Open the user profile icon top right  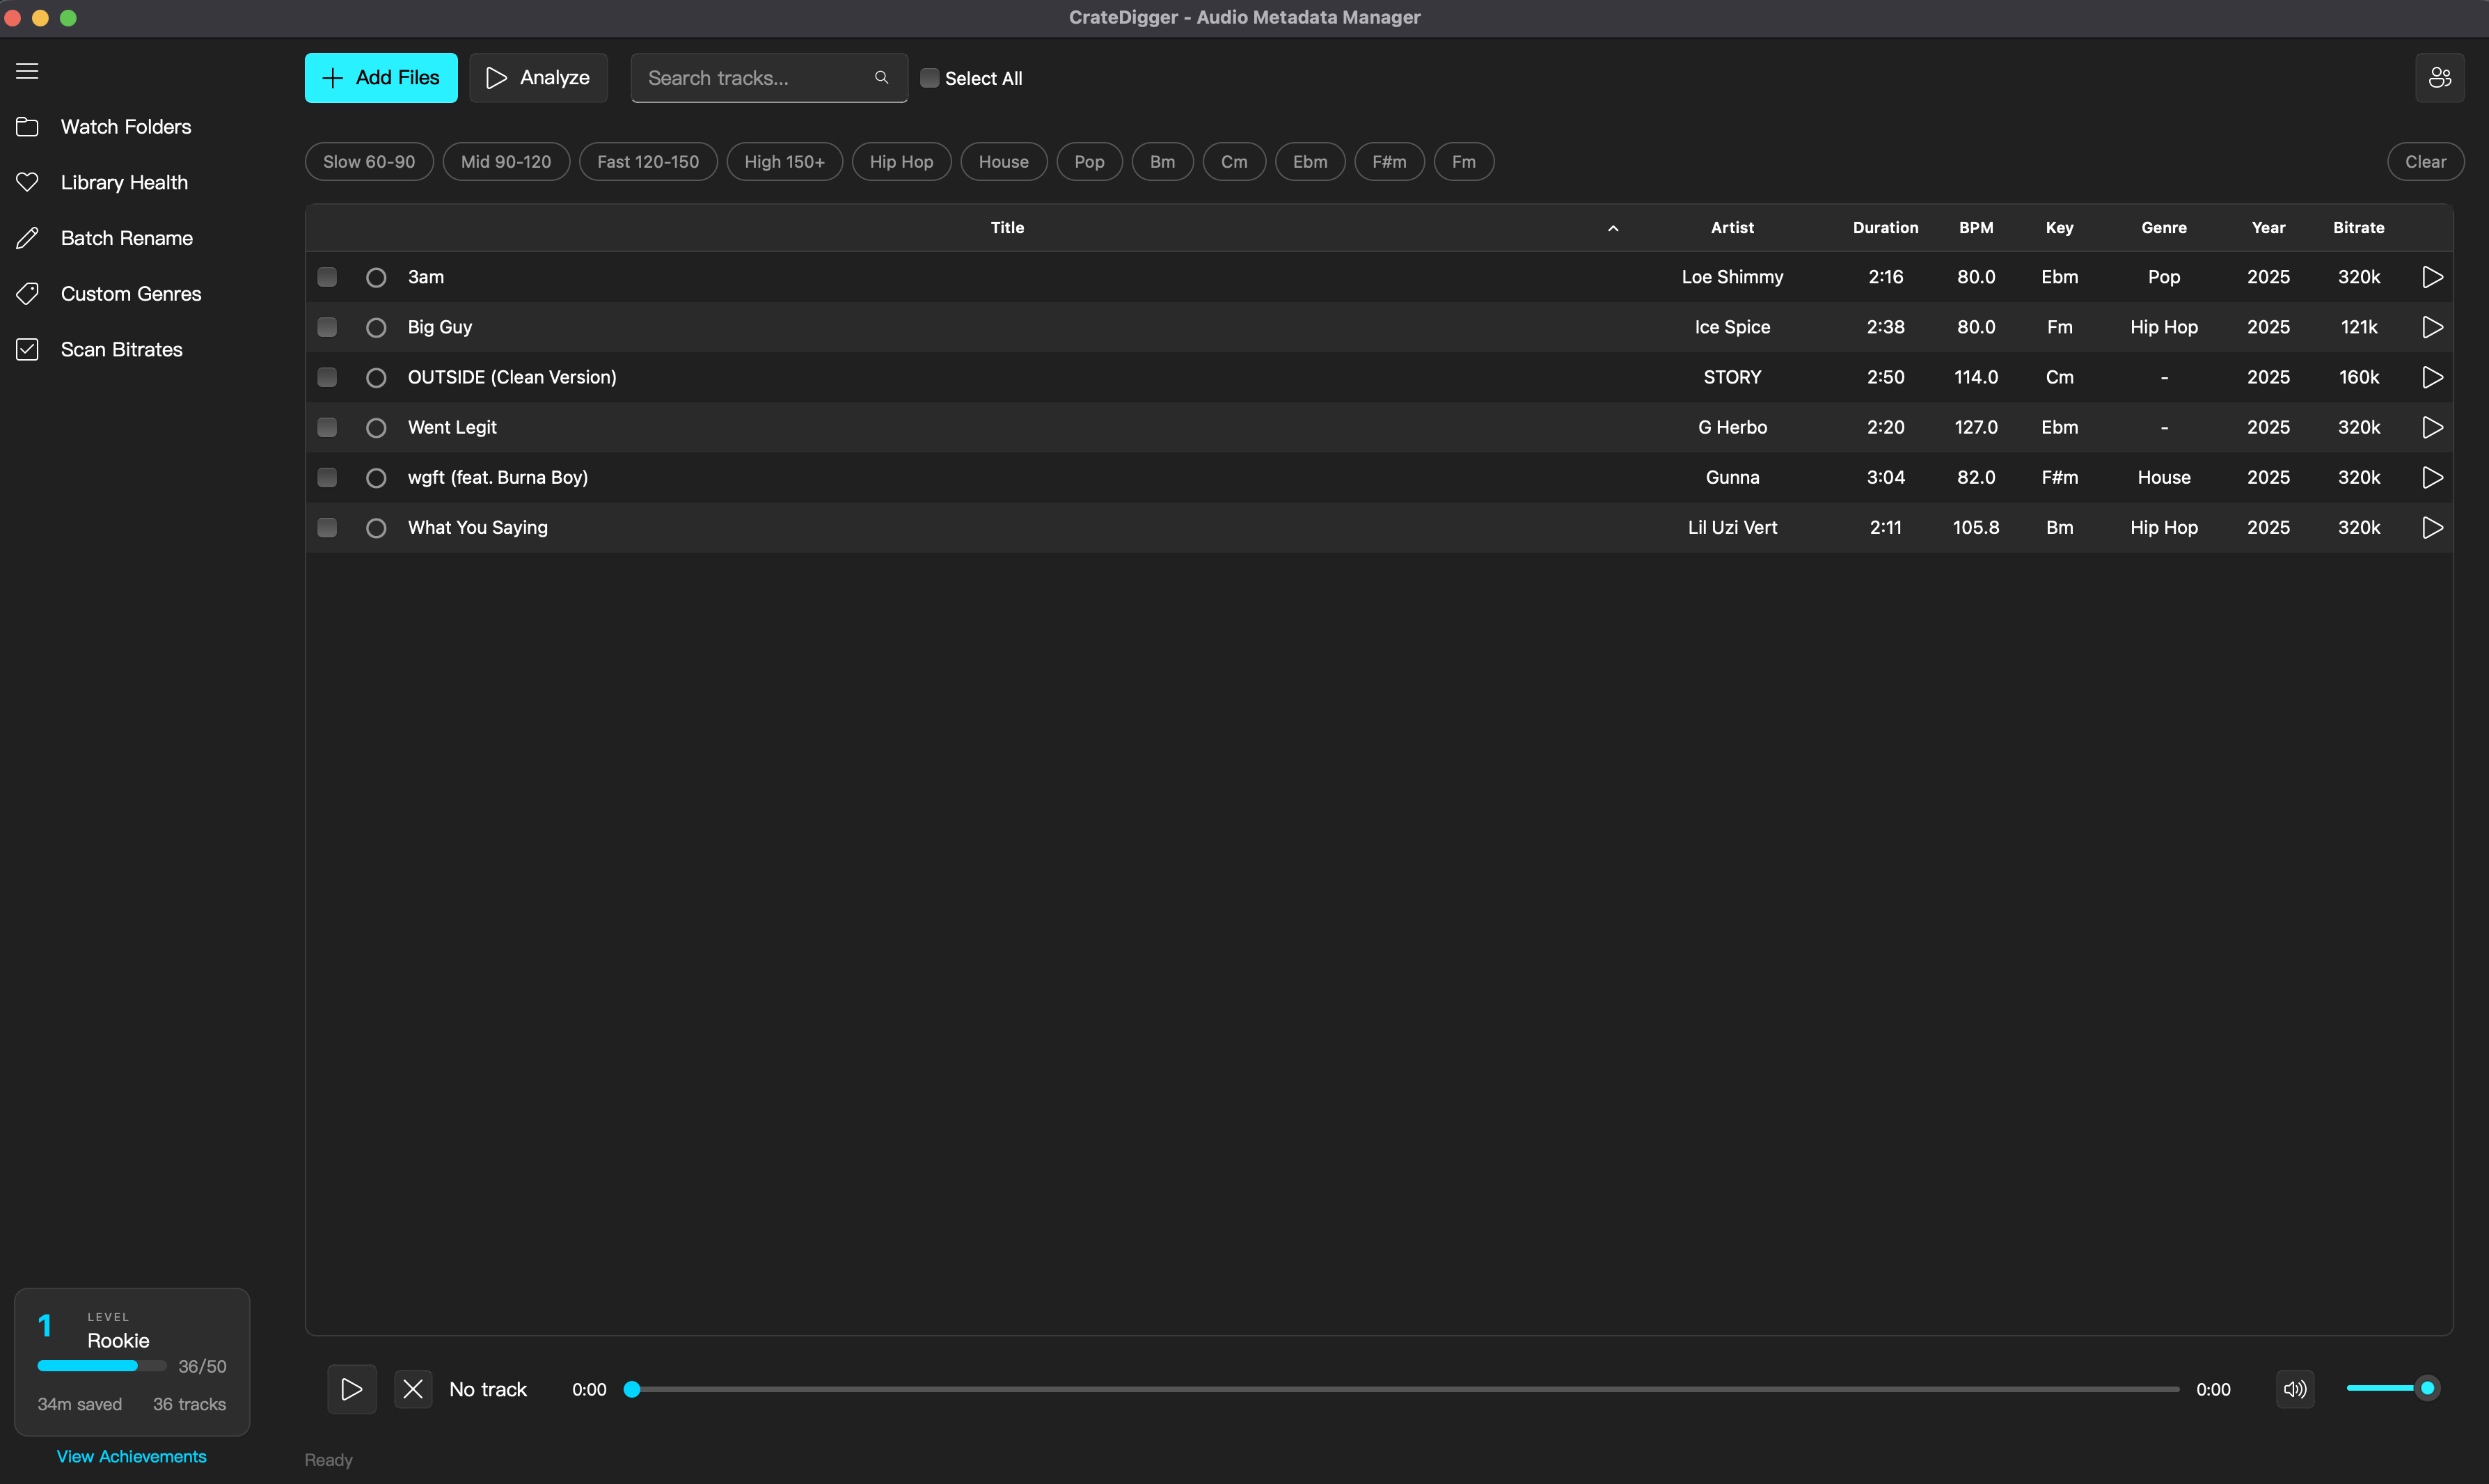click(2440, 77)
